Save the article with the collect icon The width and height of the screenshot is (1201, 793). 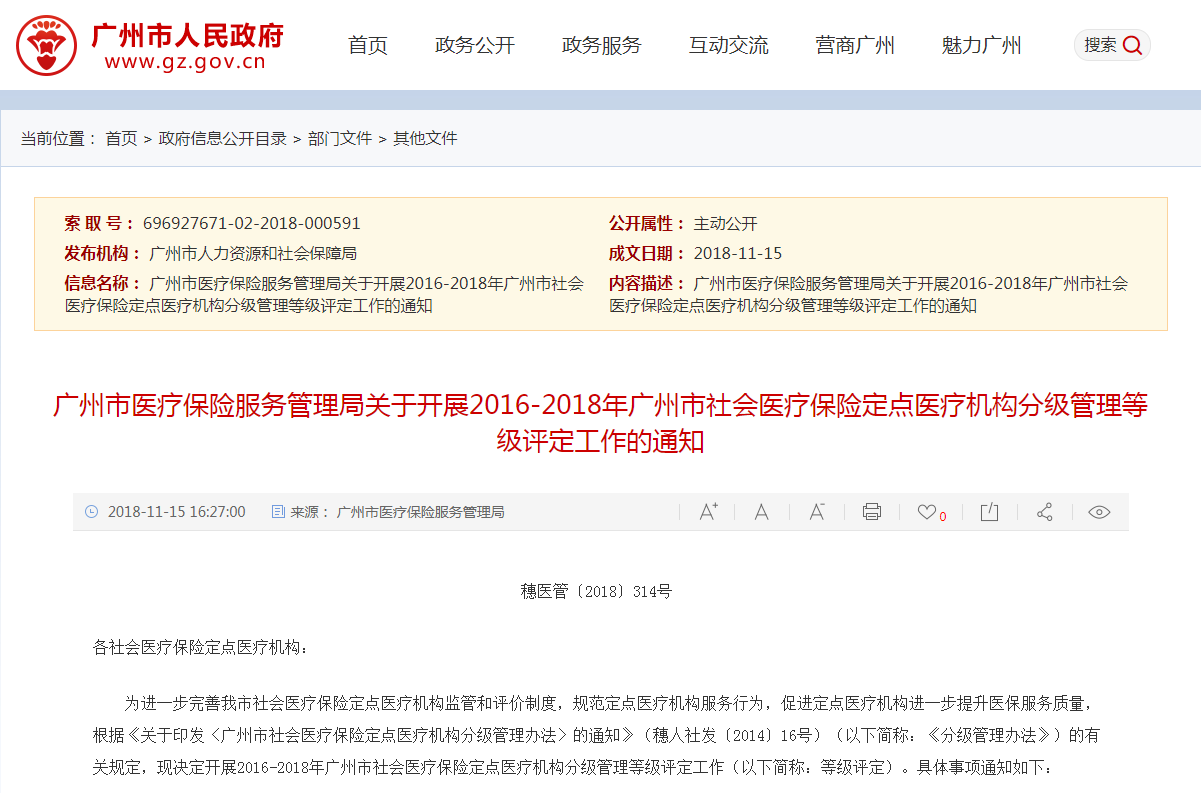(x=988, y=511)
